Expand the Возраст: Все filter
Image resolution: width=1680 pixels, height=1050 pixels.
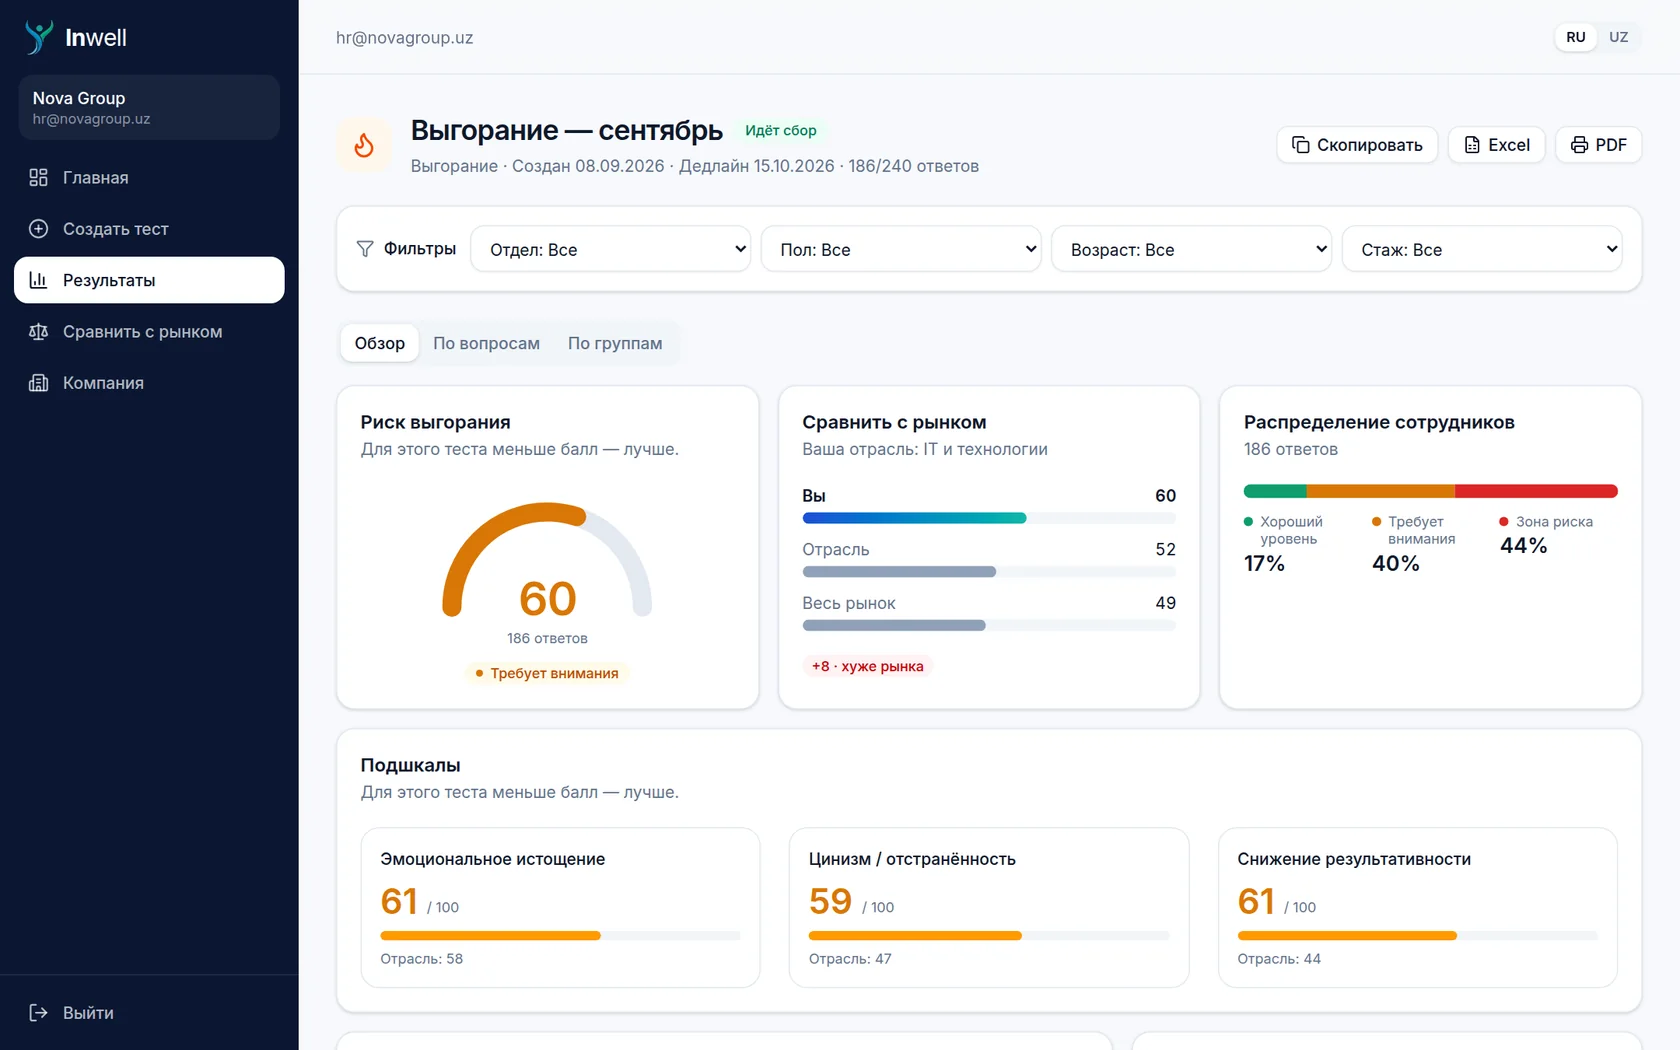pos(1191,249)
